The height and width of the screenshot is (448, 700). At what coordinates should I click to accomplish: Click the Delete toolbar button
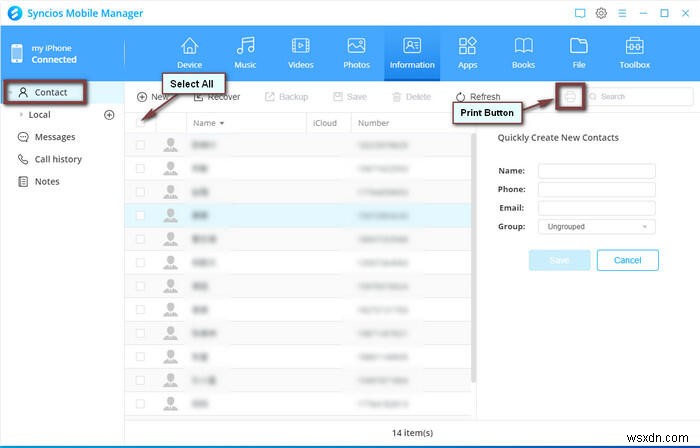411,97
